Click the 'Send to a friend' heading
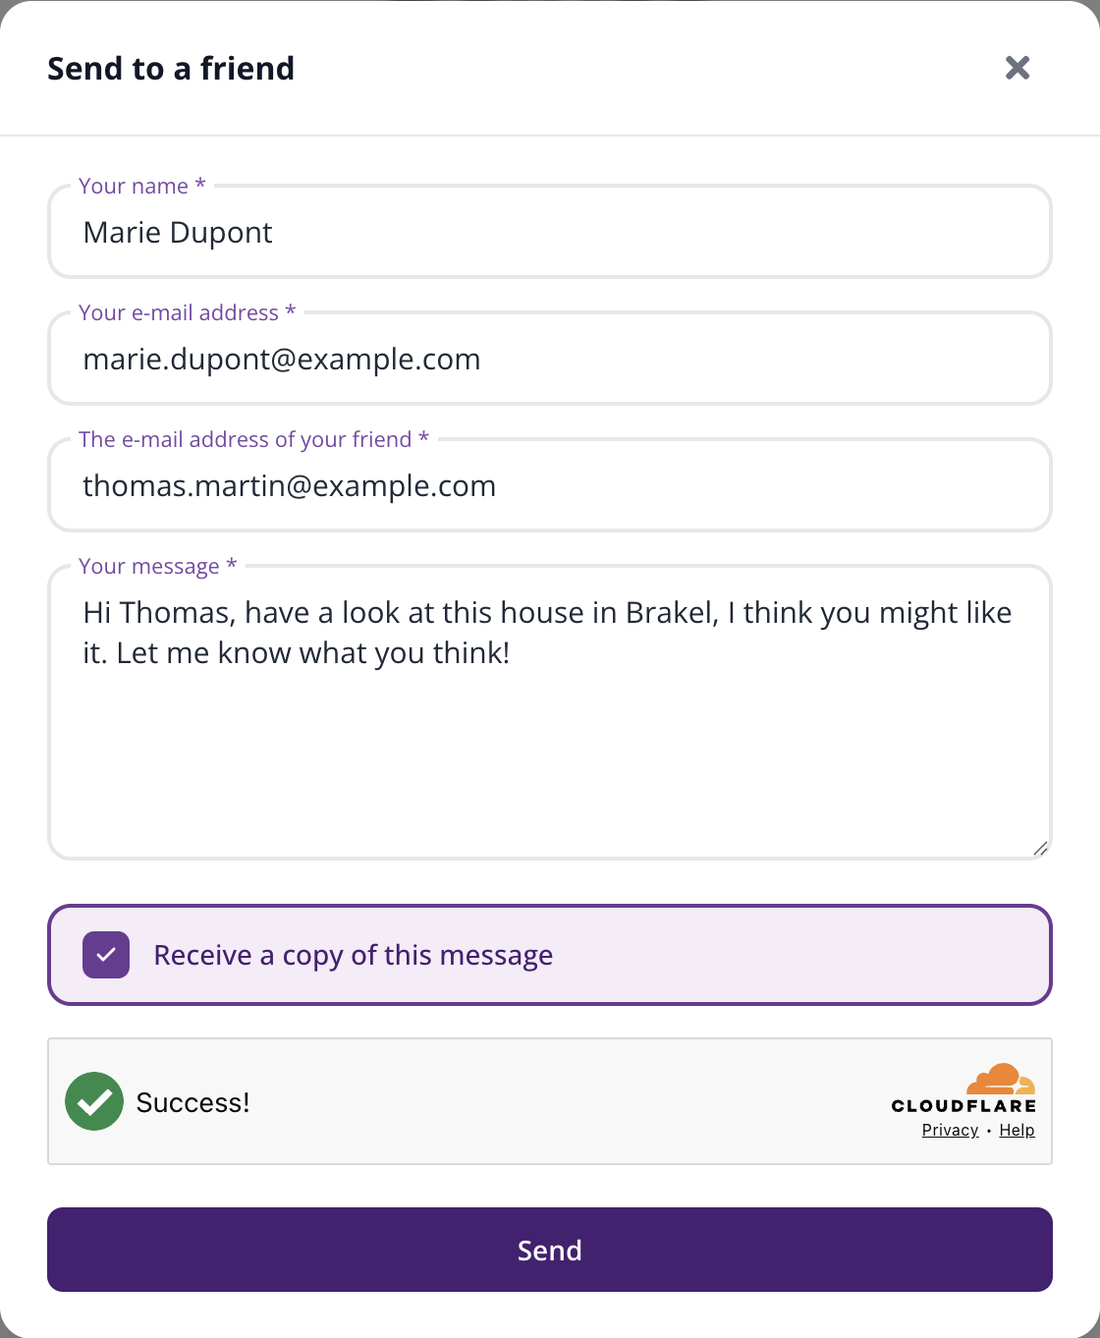Viewport: 1100px width, 1338px height. 171,68
